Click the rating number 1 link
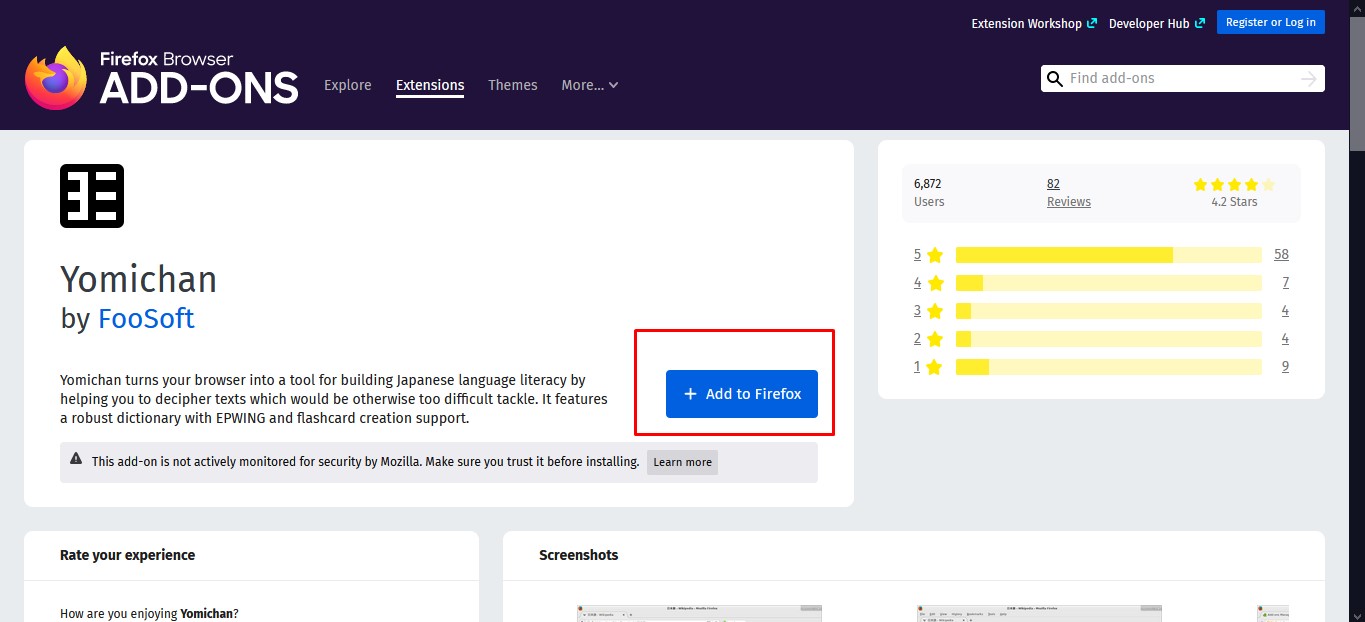This screenshot has height=622, width=1365. pyautogui.click(x=917, y=367)
